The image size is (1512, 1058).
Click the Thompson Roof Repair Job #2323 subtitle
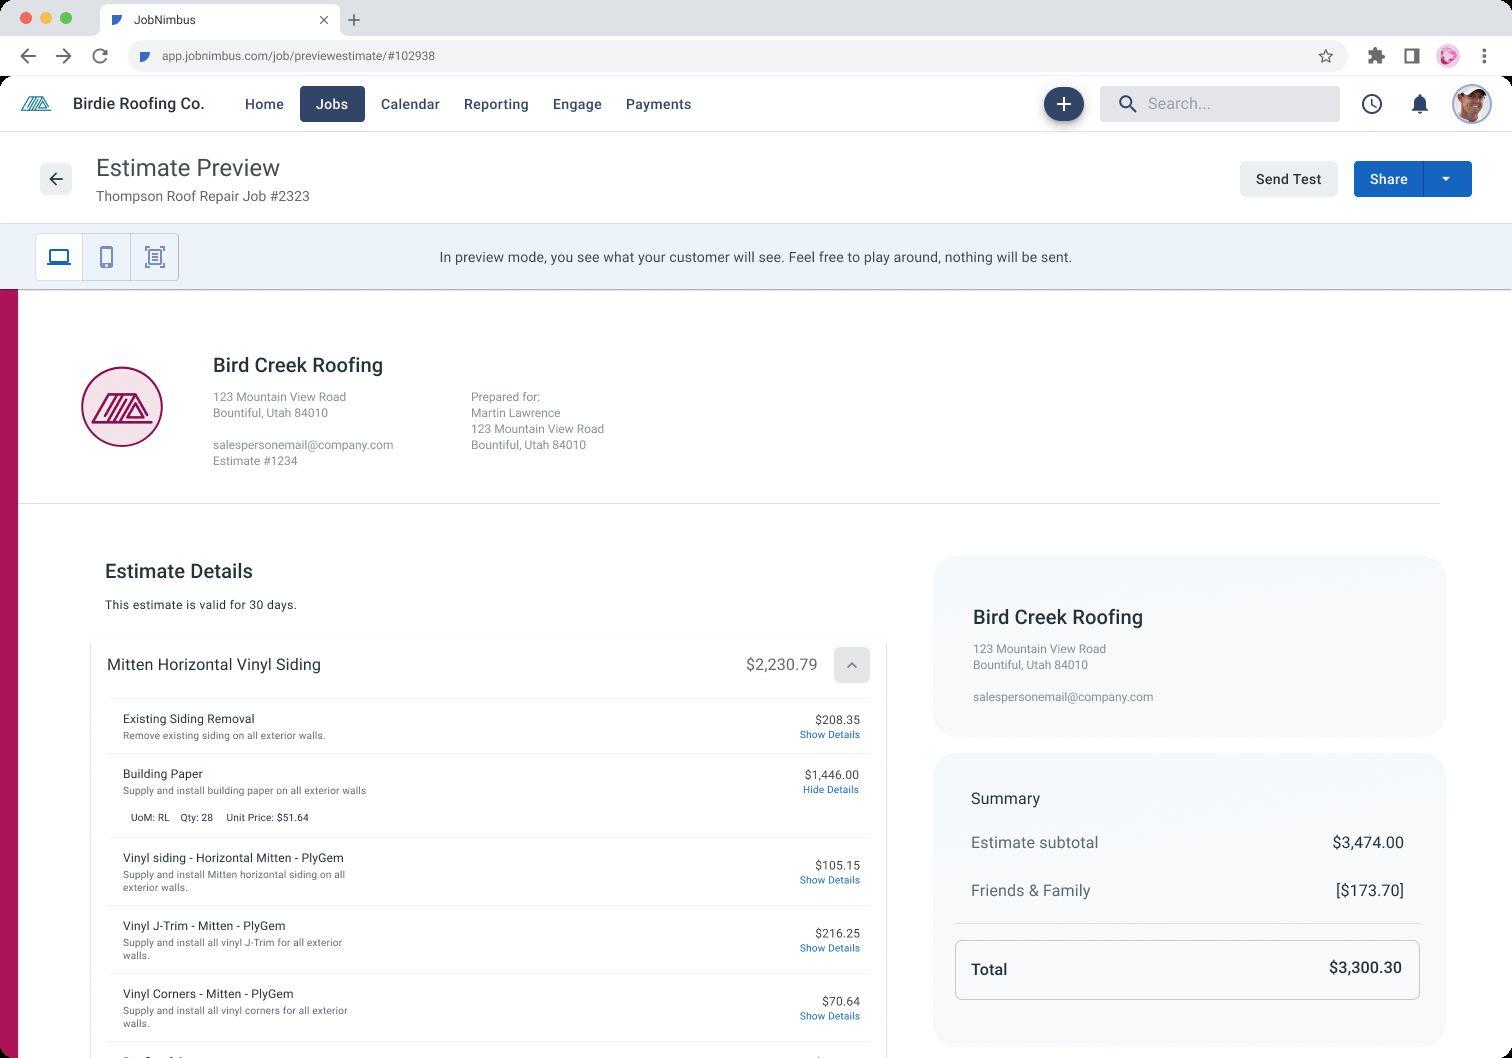coord(203,196)
